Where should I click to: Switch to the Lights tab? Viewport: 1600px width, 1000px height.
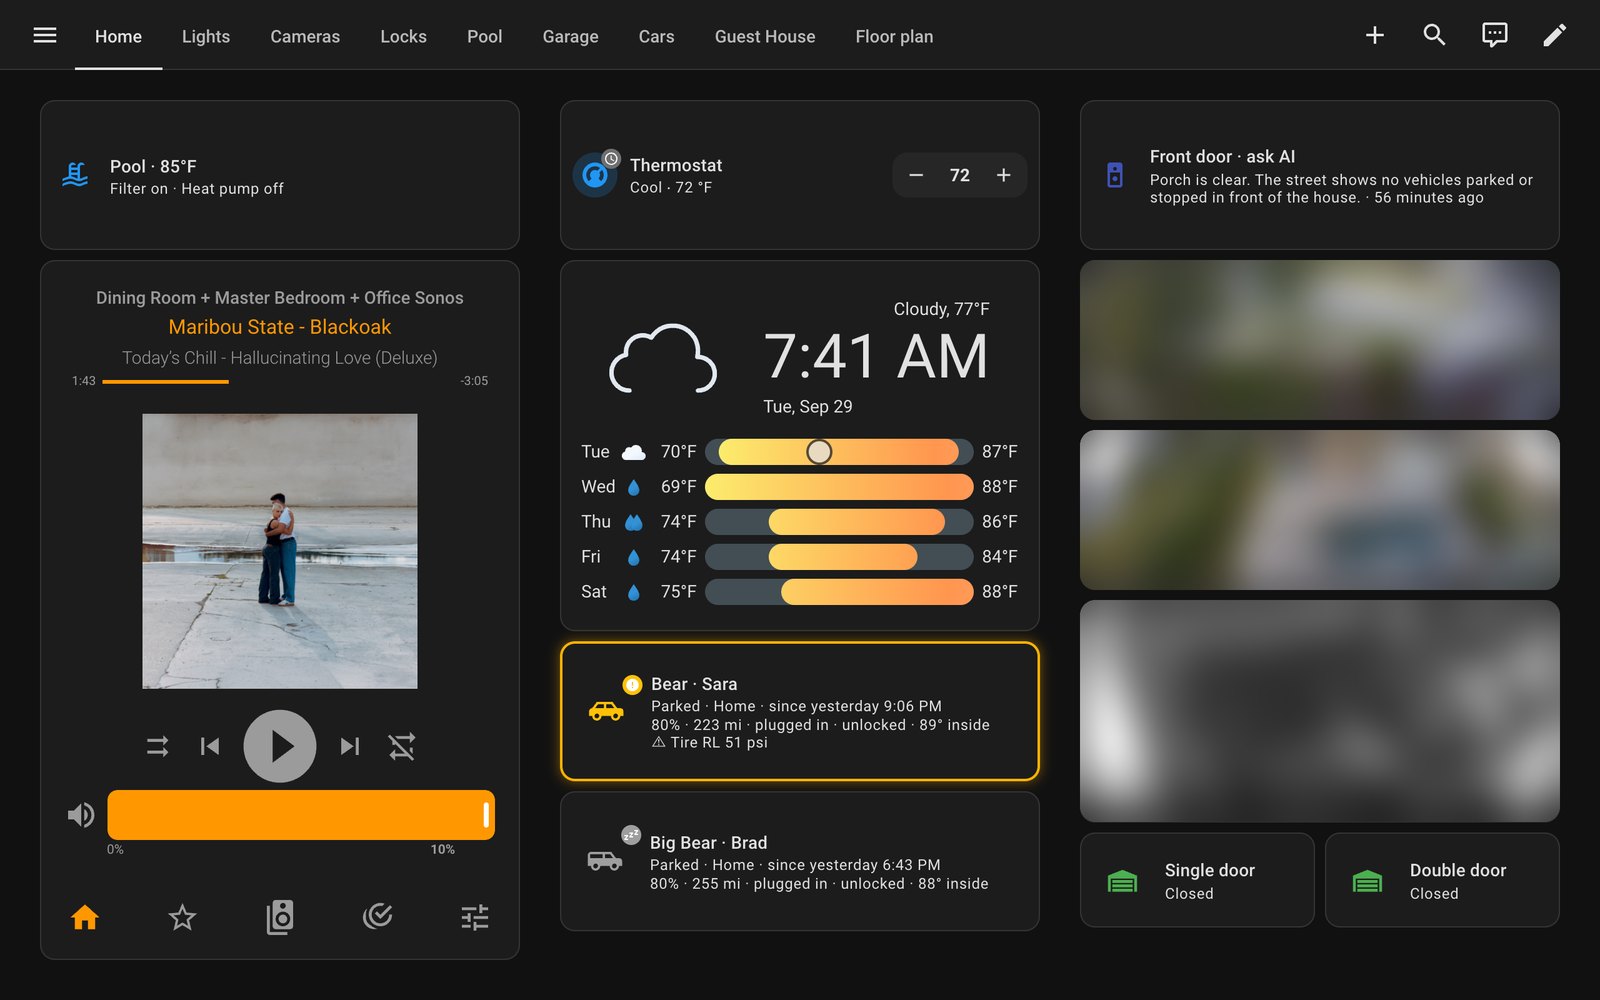click(x=206, y=36)
